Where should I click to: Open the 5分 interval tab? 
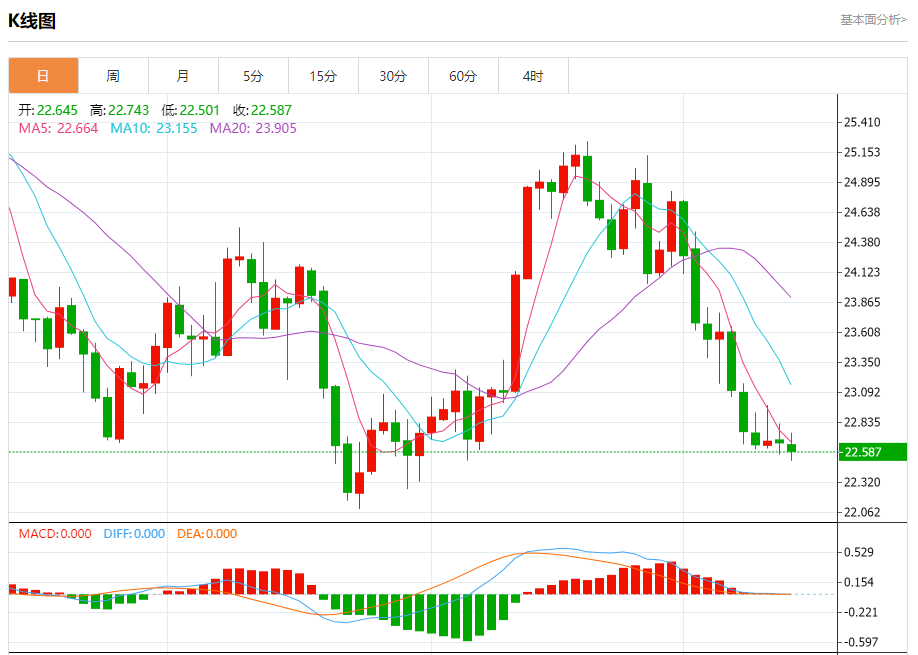pyautogui.click(x=254, y=76)
